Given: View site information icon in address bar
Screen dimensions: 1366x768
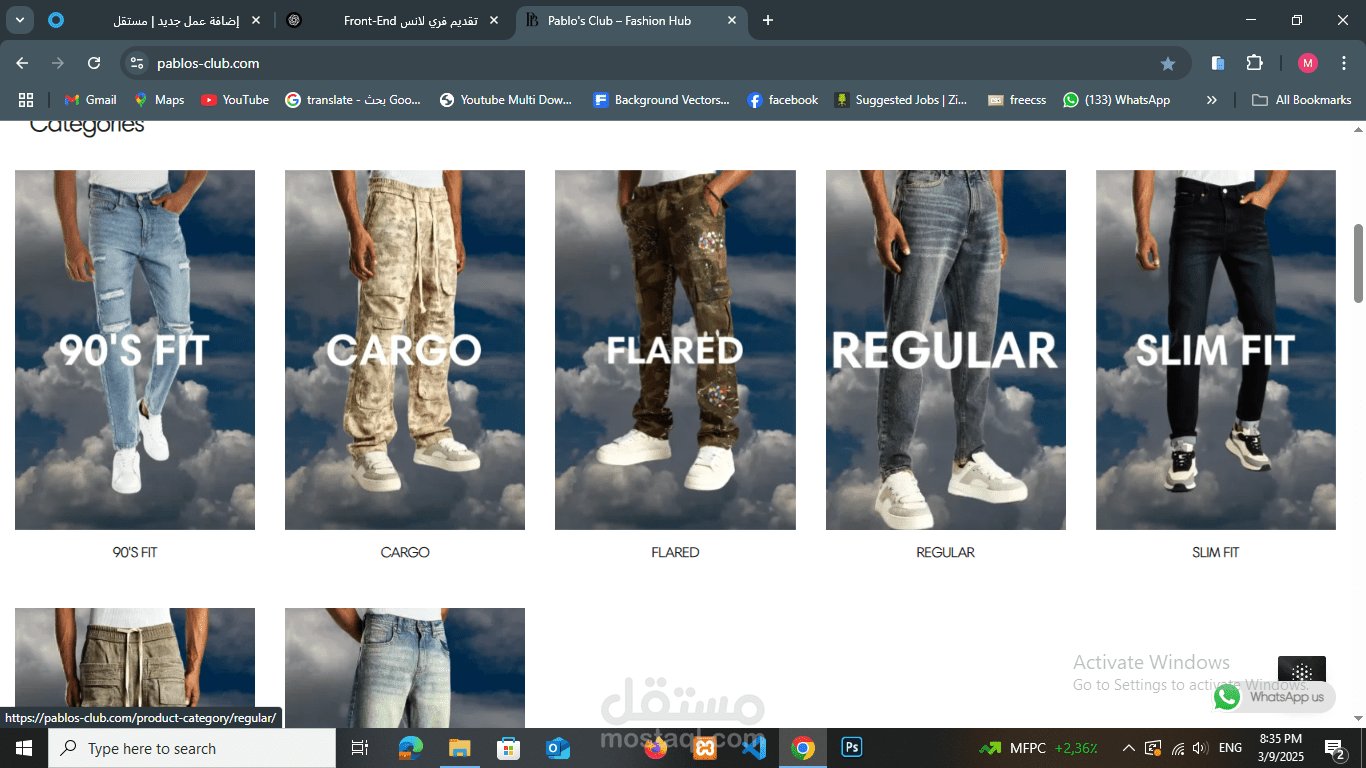Looking at the screenshot, I should [138, 63].
